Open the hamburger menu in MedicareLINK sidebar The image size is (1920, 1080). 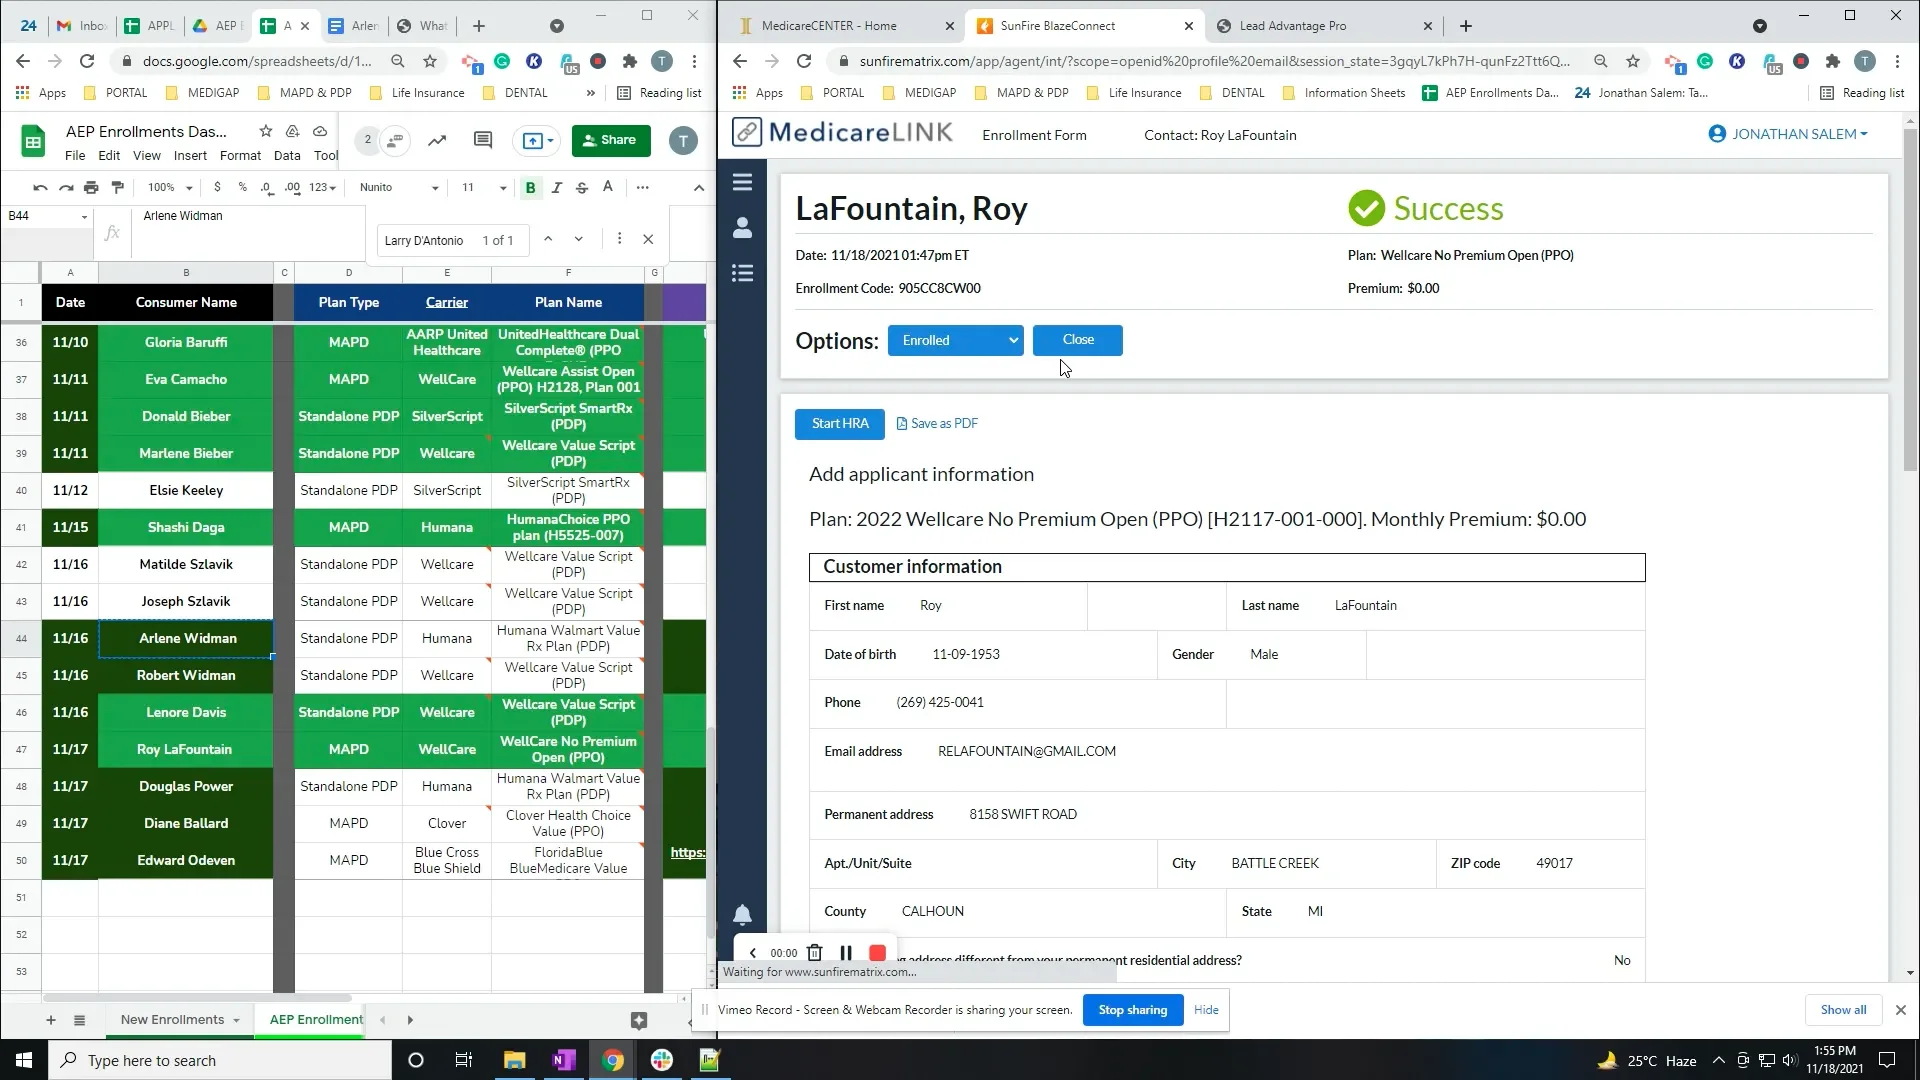click(x=743, y=182)
